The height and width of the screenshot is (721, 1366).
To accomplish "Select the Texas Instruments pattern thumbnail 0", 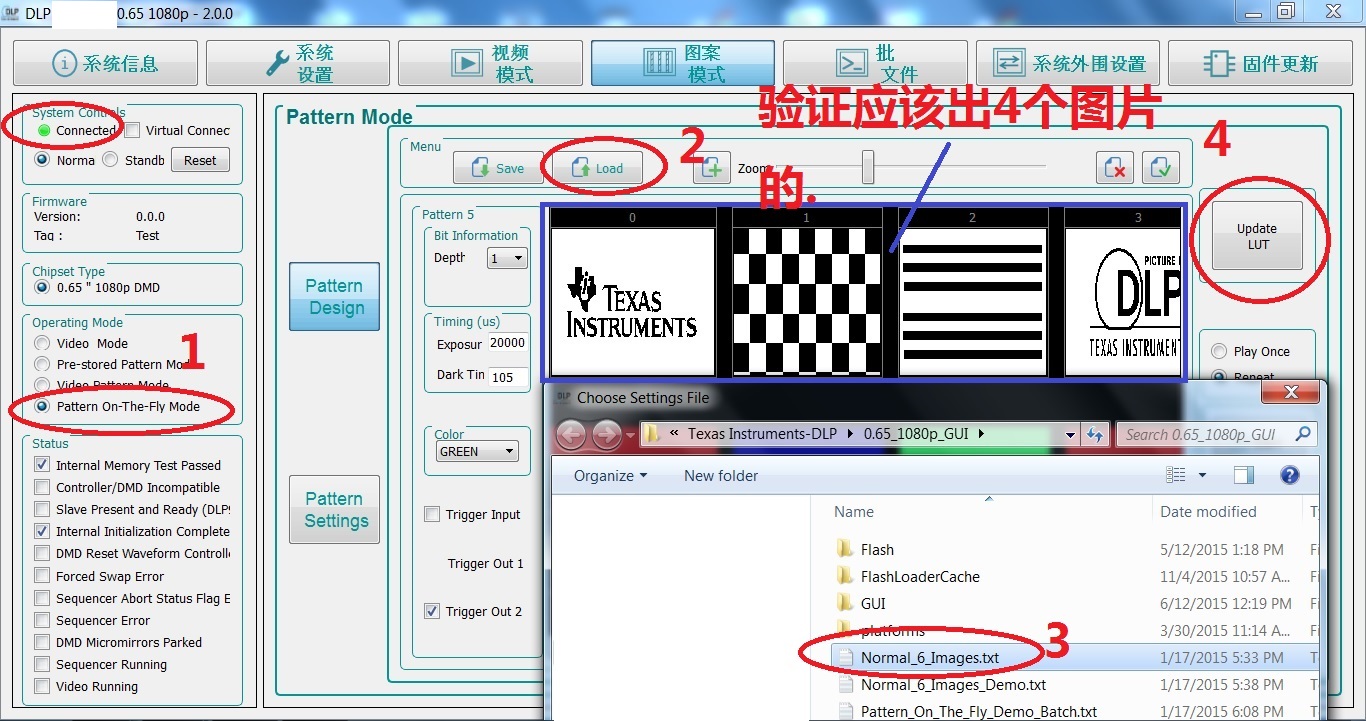I will click(x=632, y=300).
